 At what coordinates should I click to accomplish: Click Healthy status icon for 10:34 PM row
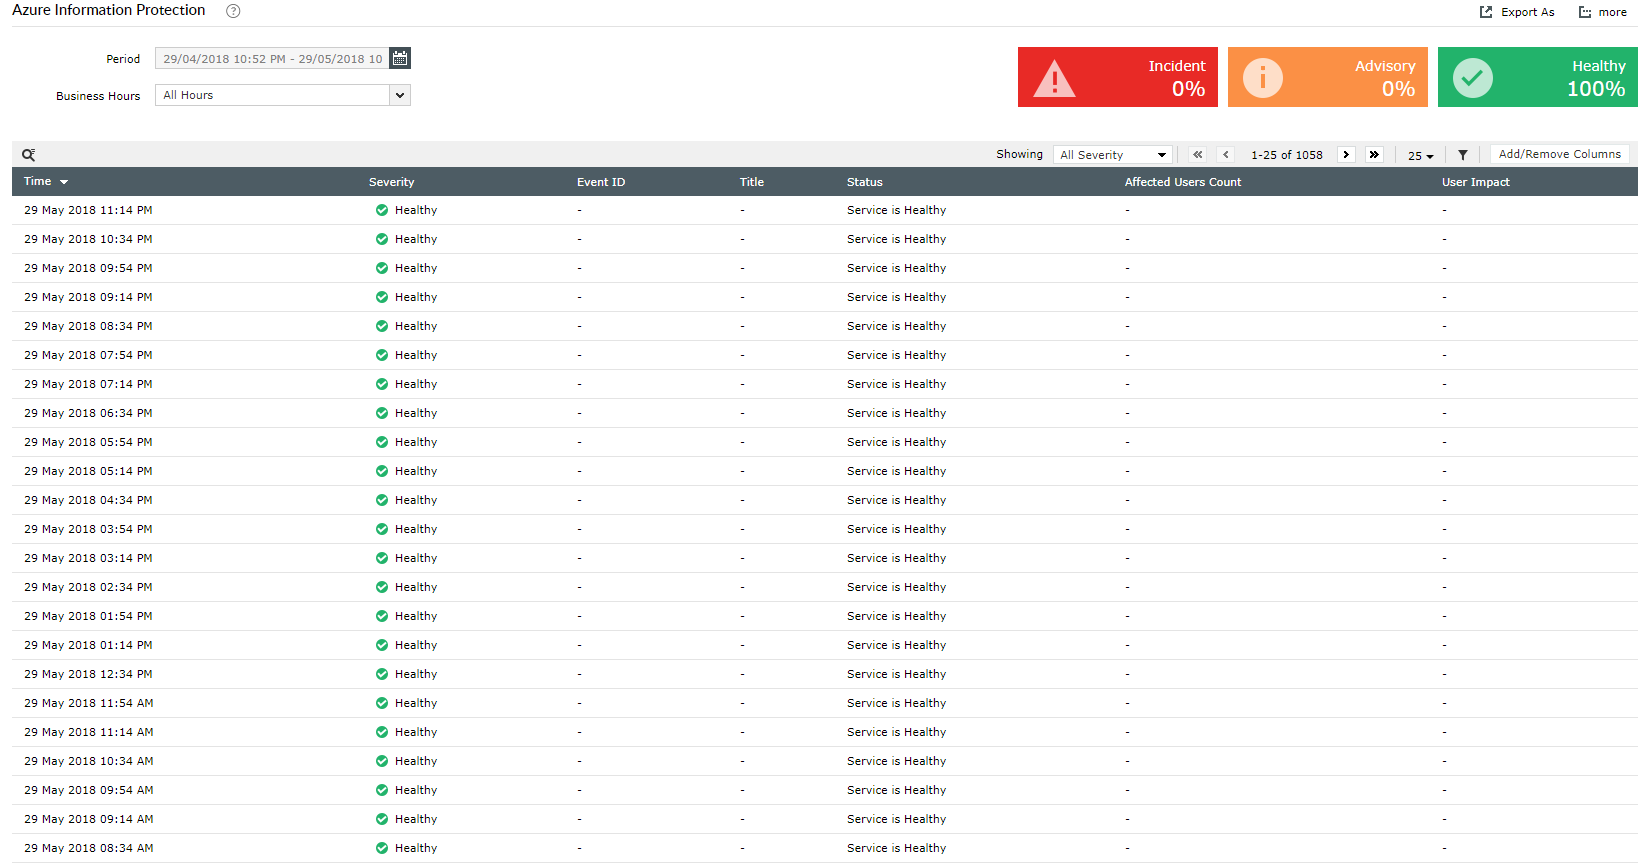(382, 239)
